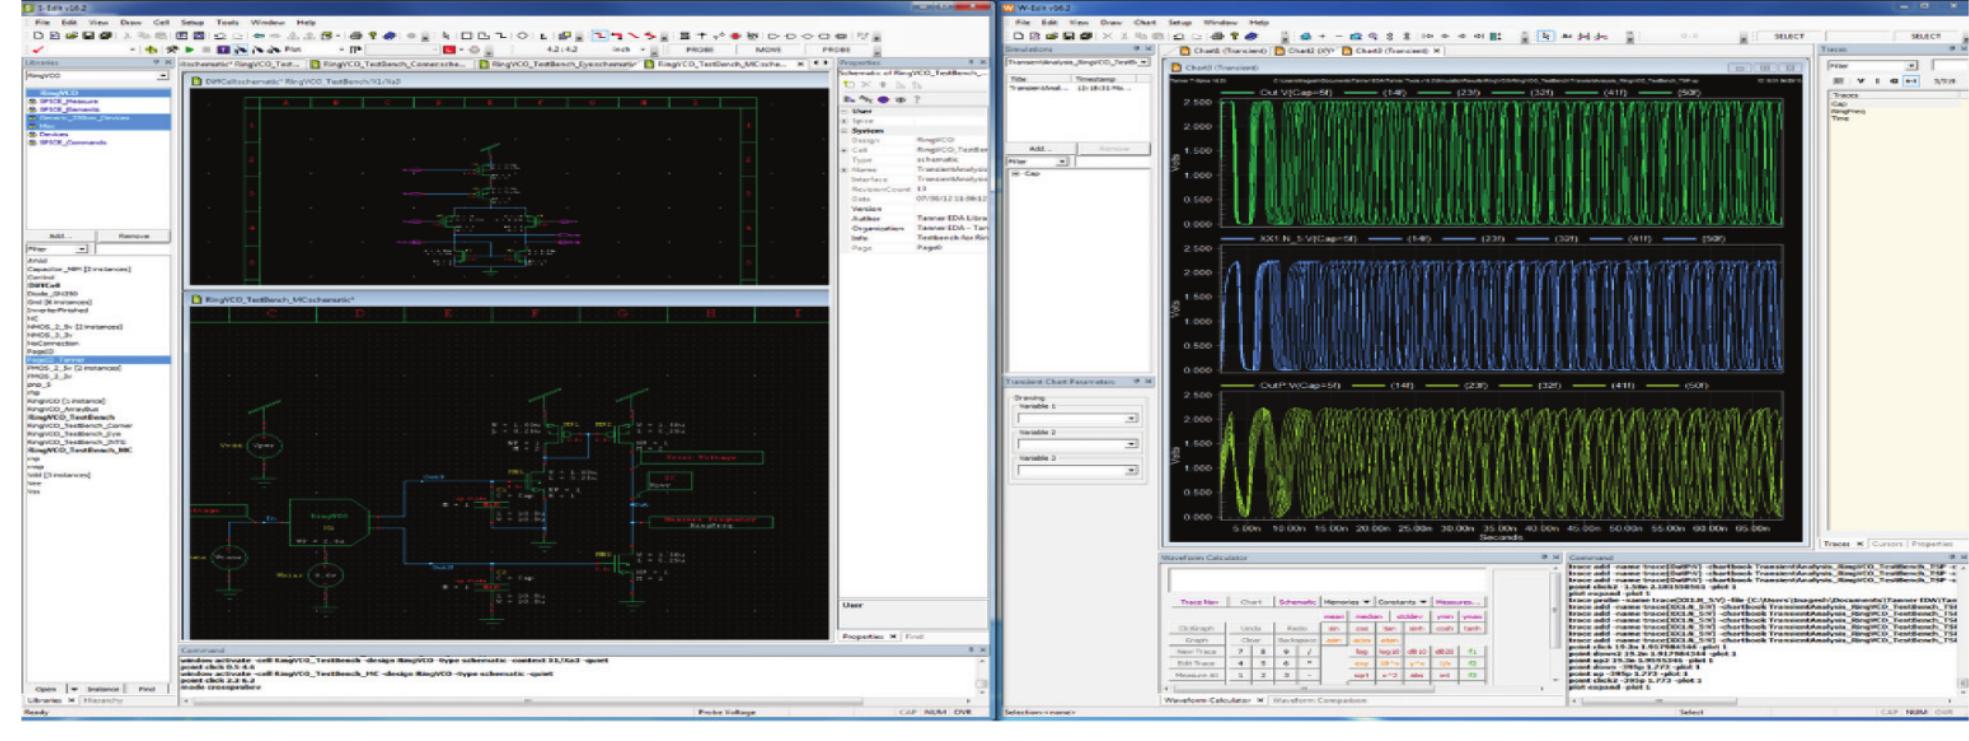Click green Out V waveform chart

[x=1500, y=162]
